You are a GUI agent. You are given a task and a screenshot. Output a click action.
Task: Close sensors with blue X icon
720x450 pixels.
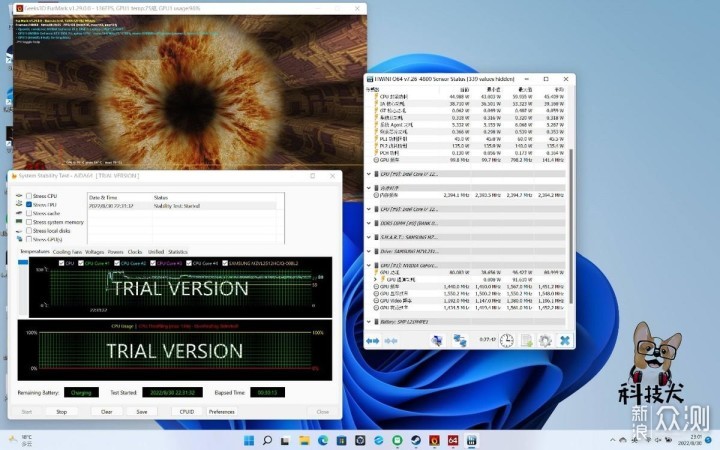pos(565,340)
